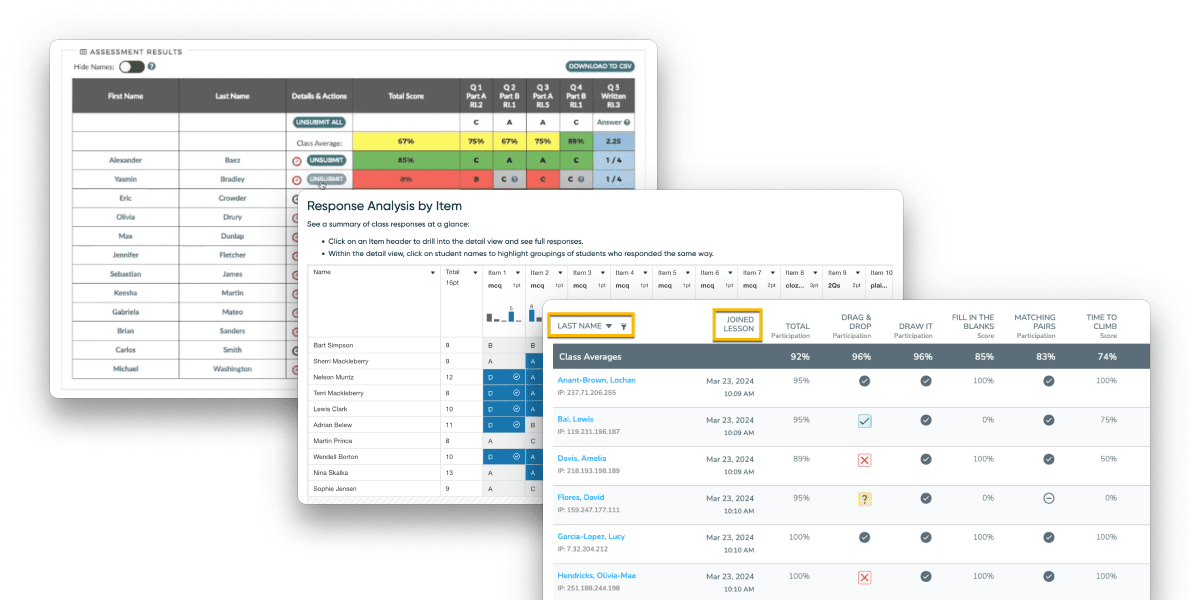Click Time to Climb column header

click(1101, 325)
